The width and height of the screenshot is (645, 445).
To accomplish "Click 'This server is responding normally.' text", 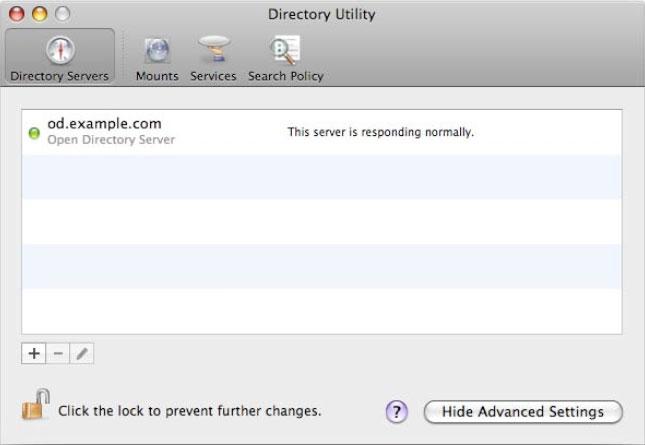I will (381, 132).
